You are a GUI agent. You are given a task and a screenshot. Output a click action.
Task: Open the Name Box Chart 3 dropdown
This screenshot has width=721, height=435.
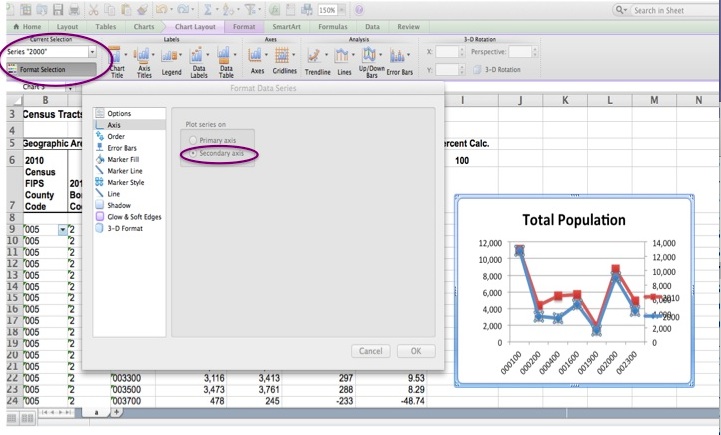[70, 87]
